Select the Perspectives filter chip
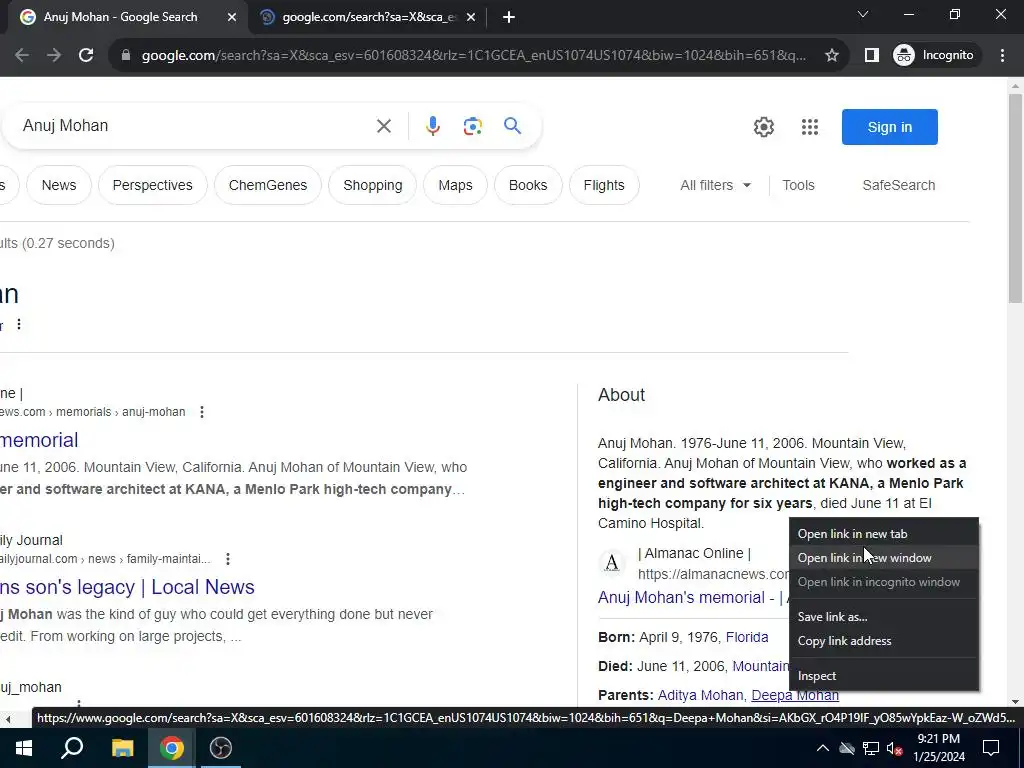 coord(153,185)
